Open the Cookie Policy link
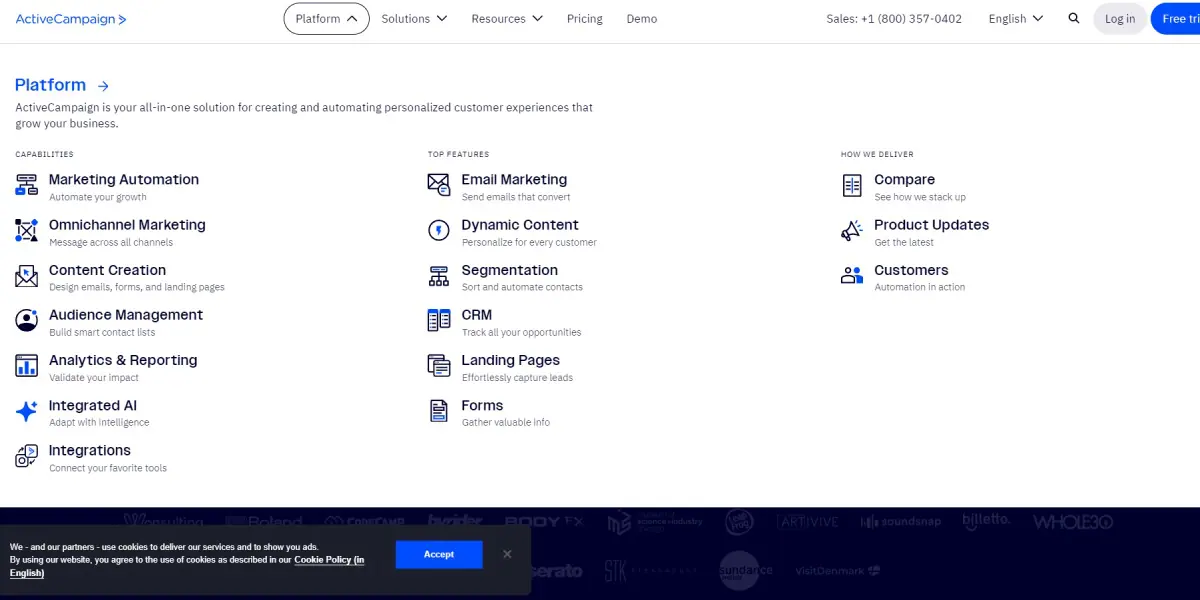 (x=329, y=560)
